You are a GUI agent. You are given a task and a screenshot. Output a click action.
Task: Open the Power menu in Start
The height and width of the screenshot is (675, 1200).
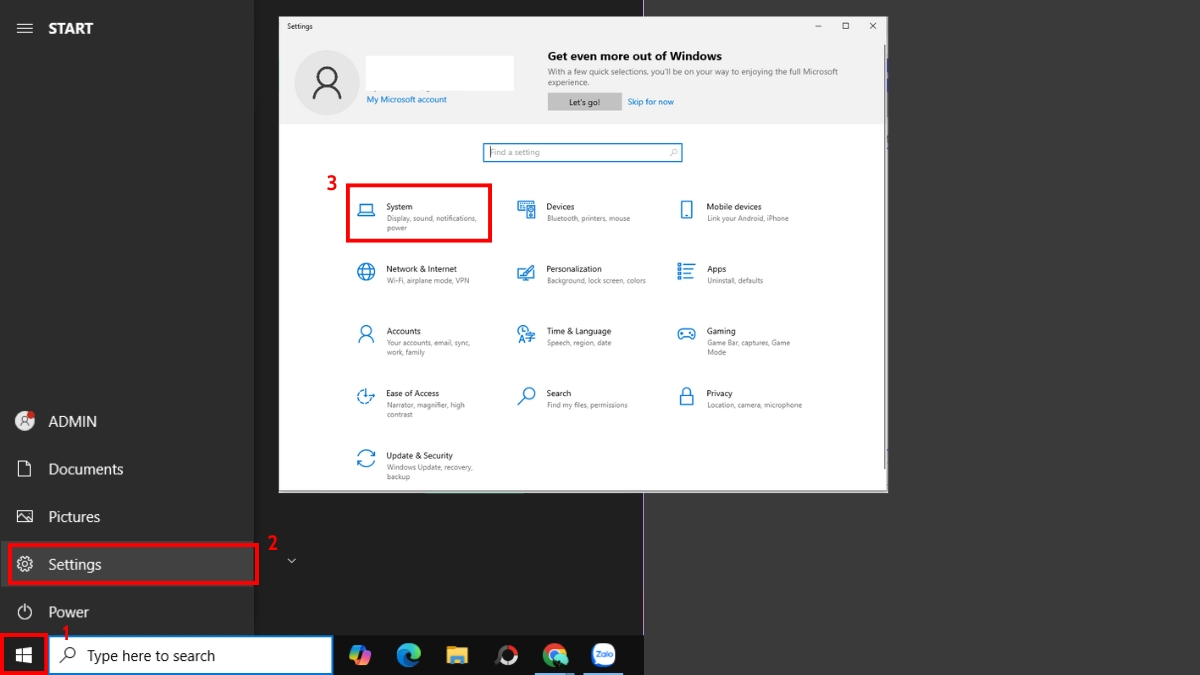pos(67,612)
